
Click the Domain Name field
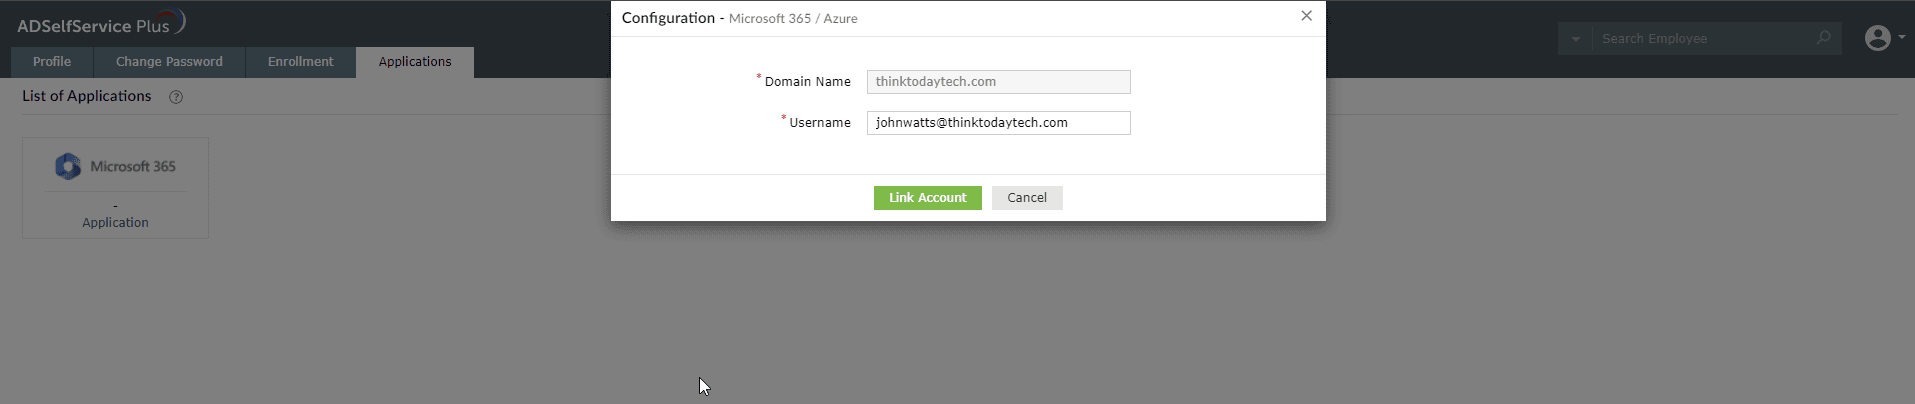pos(998,82)
